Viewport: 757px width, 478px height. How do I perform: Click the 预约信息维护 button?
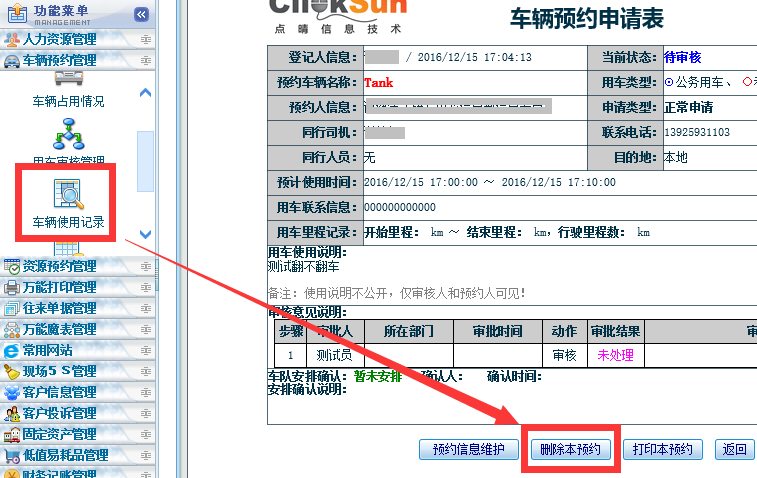468,450
